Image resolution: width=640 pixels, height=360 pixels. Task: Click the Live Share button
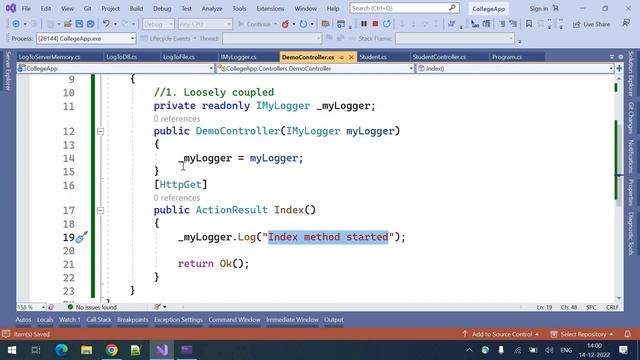tap(591, 24)
